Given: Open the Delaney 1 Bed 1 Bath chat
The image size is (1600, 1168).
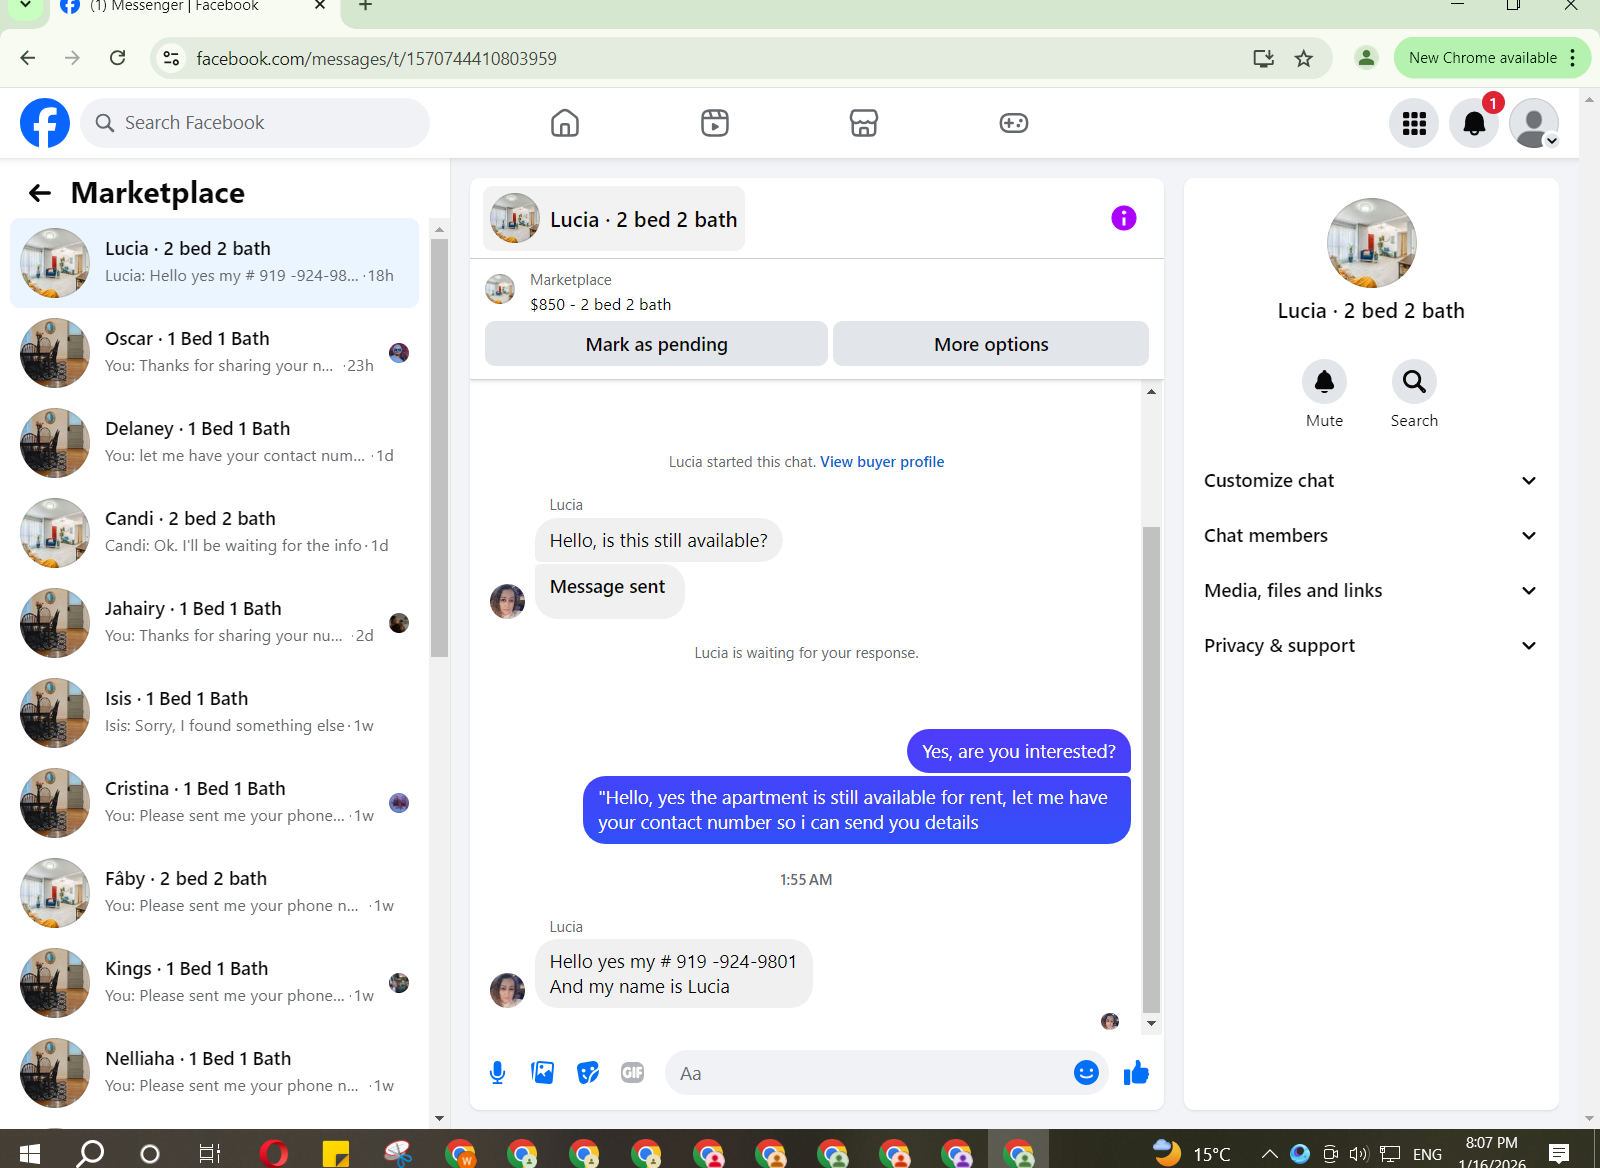Looking at the screenshot, I should point(215,443).
